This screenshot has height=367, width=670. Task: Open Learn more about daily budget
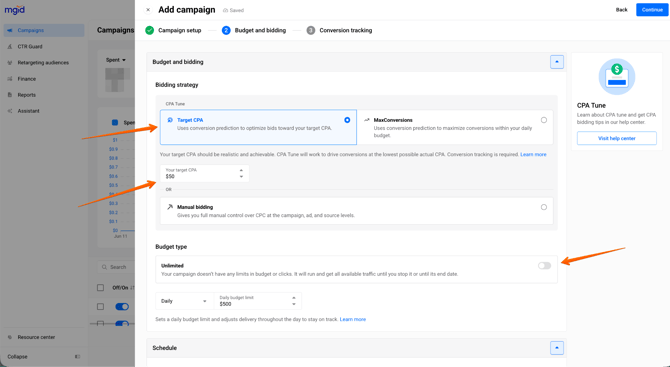coord(353,319)
